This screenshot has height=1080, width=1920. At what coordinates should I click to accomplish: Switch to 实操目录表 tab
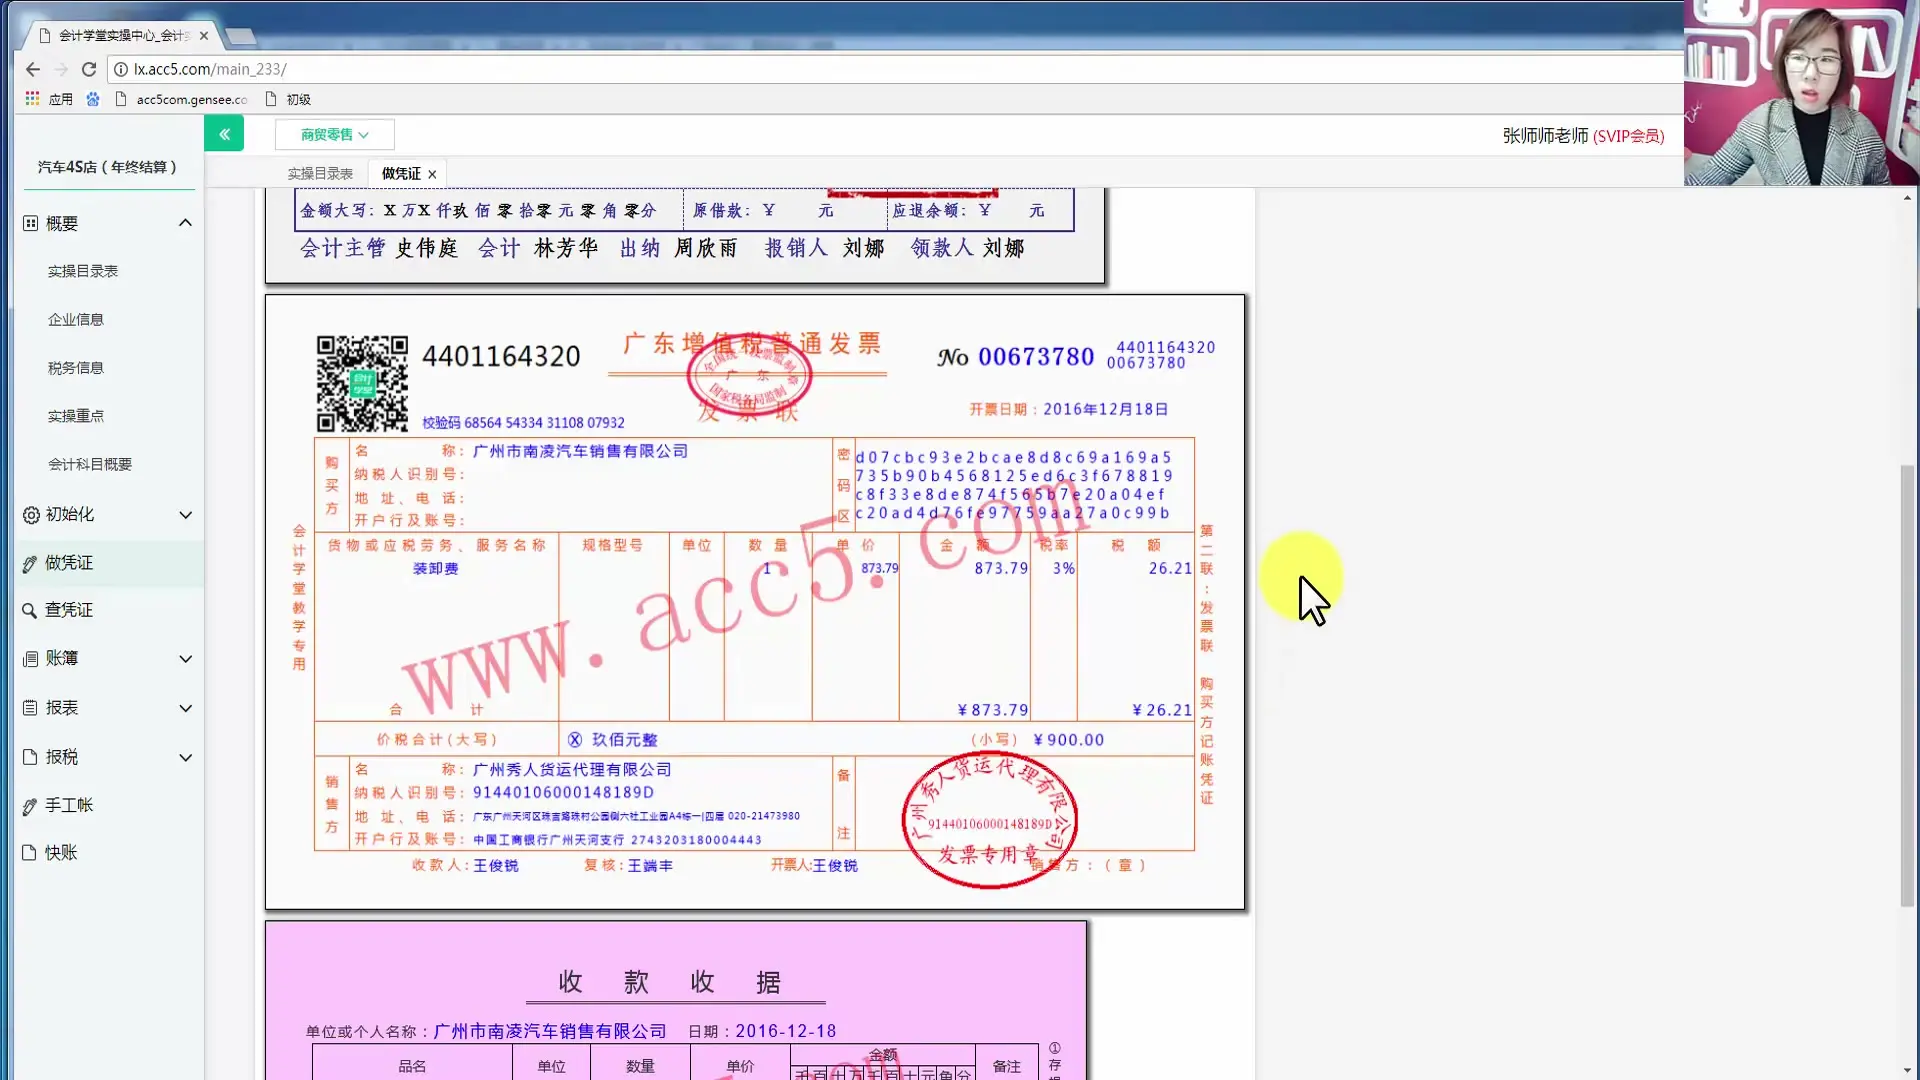pos(320,174)
